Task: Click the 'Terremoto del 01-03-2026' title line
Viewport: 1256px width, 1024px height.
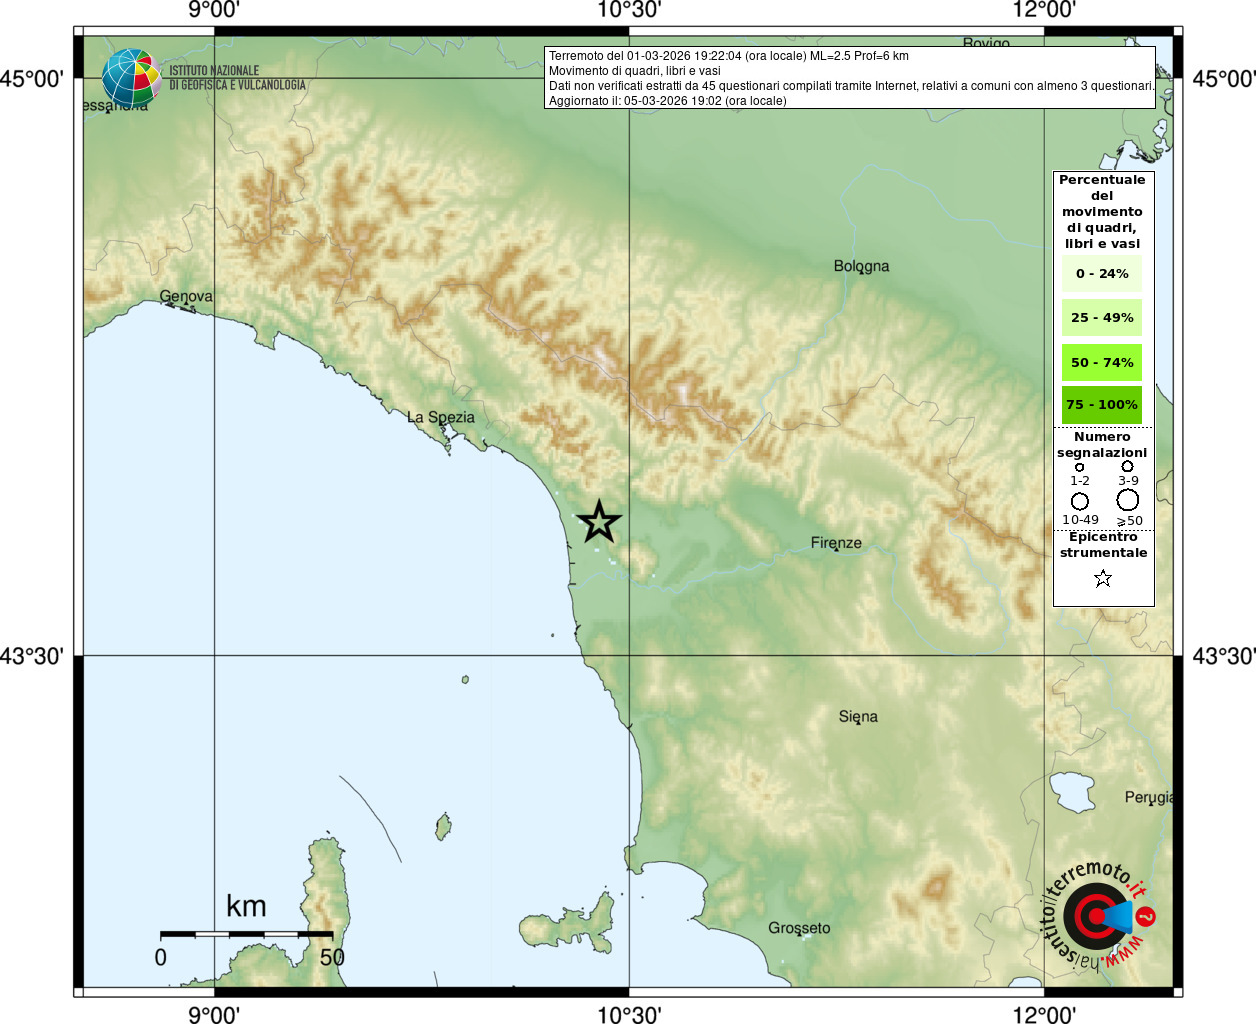Action: tap(728, 56)
